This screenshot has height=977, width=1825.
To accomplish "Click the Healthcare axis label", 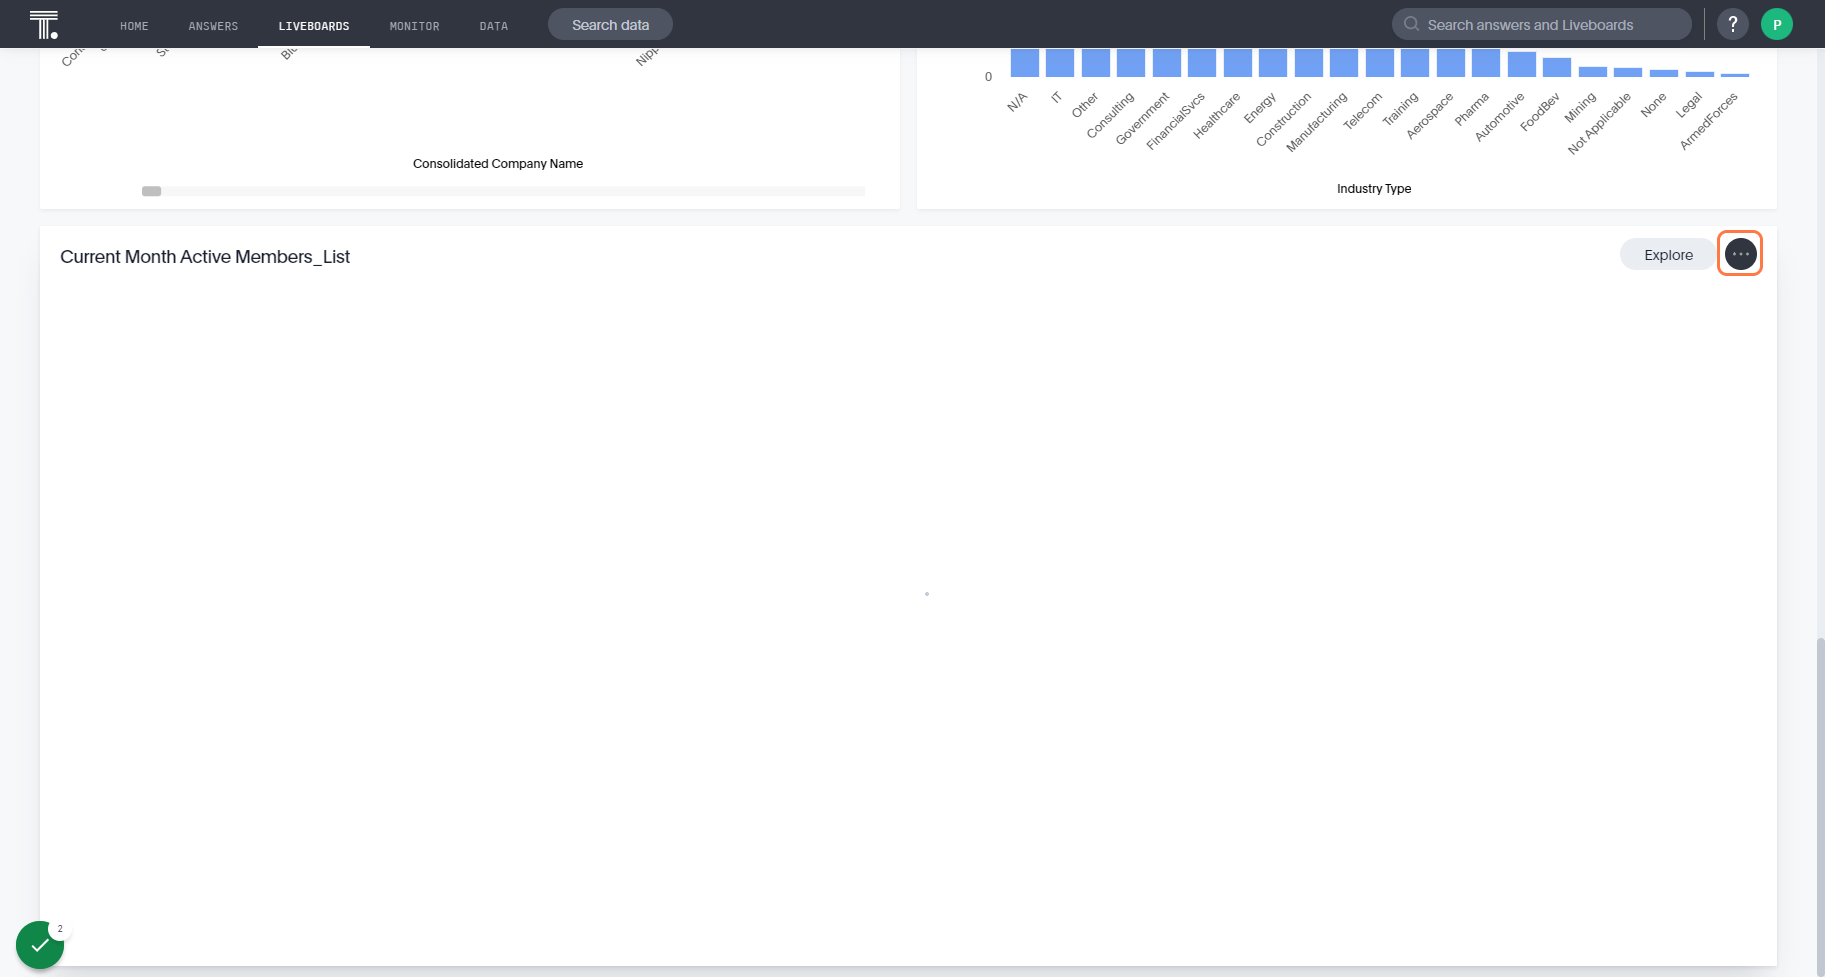I will tap(1217, 115).
